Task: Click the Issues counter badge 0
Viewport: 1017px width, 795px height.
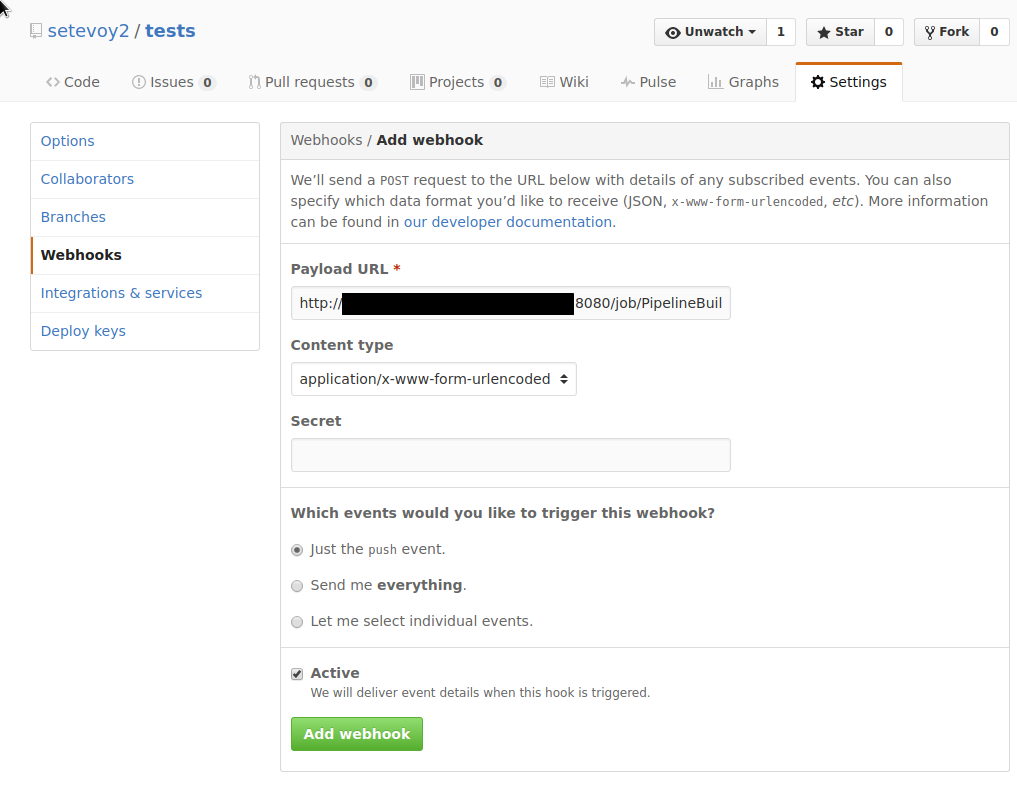Action: tap(207, 83)
